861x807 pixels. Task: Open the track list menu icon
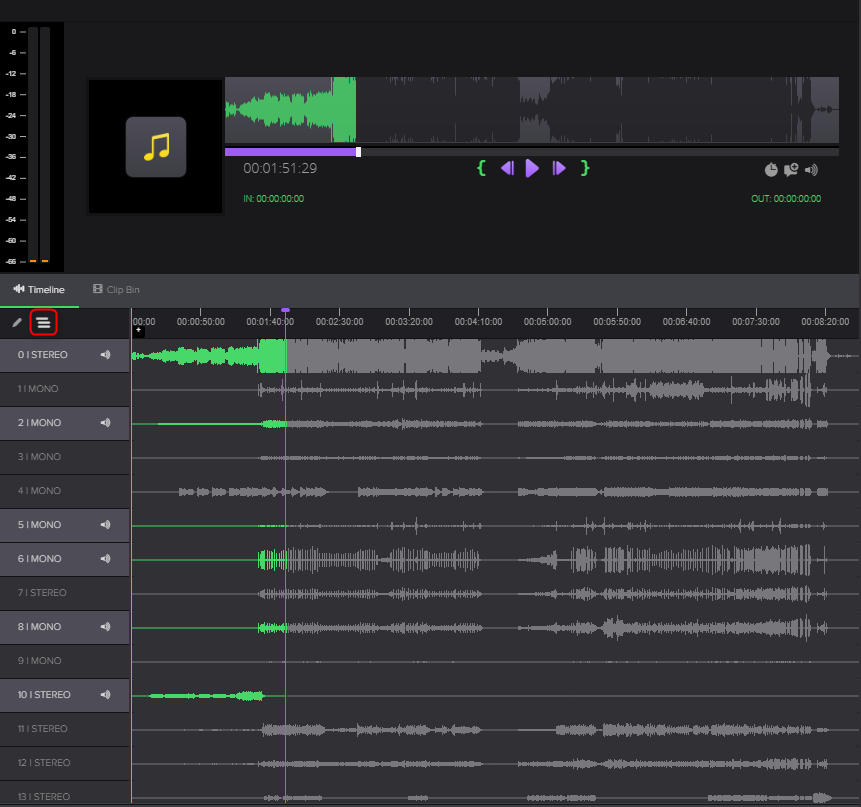(43, 322)
